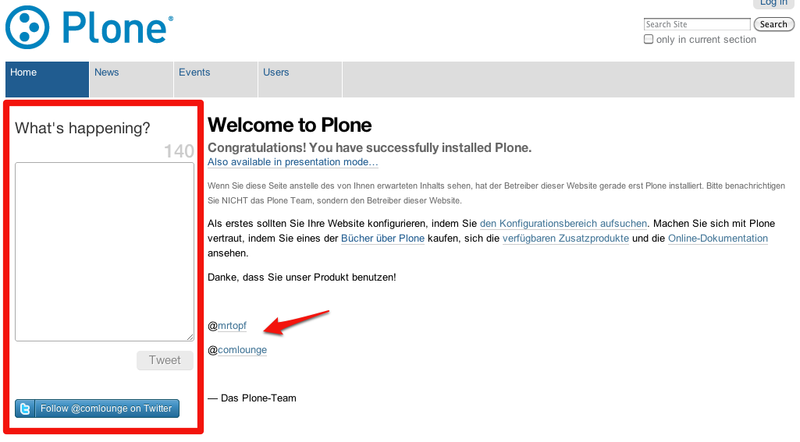Screen dimensions: 800x442
Task: Click the Log in link
Action: tap(773, 3)
